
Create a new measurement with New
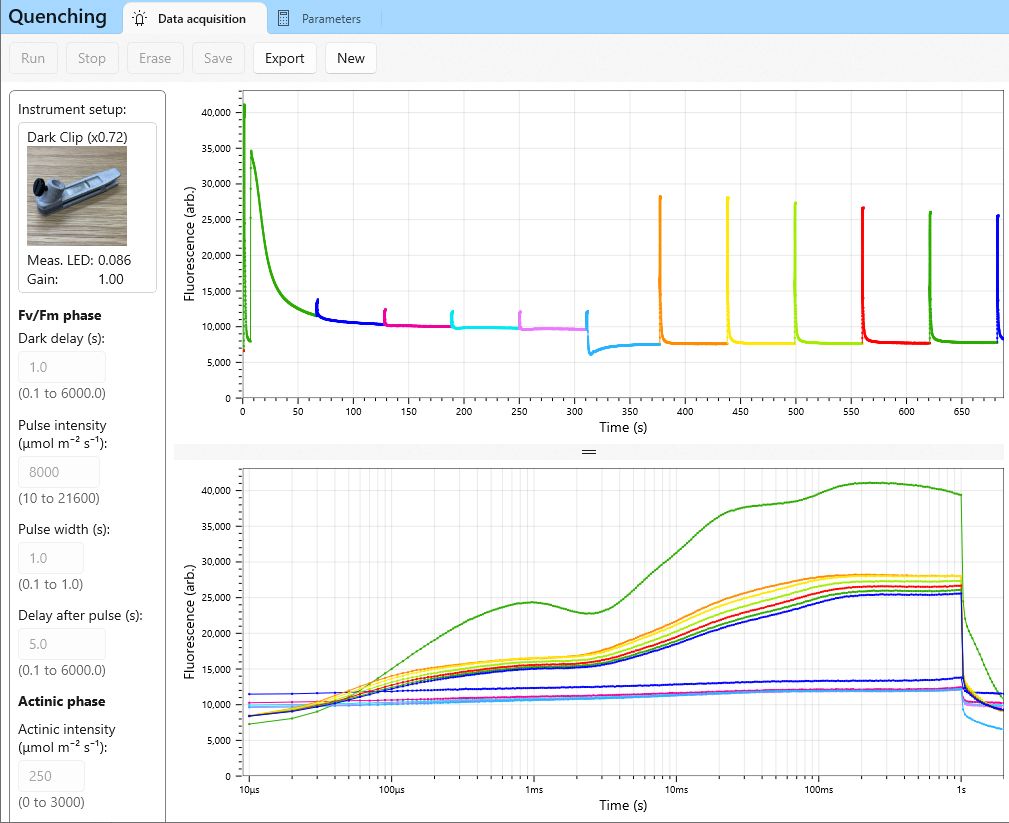[x=351, y=58]
